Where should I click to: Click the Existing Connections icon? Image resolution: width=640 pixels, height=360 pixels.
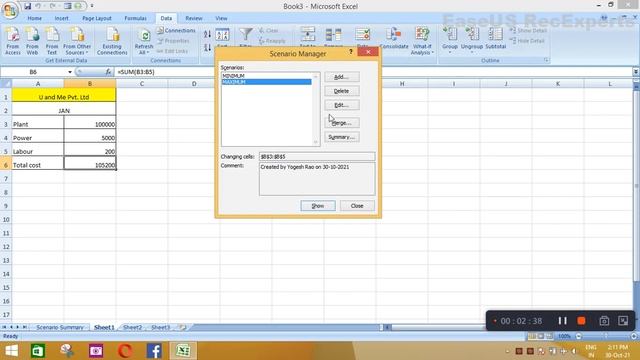pos(112,40)
